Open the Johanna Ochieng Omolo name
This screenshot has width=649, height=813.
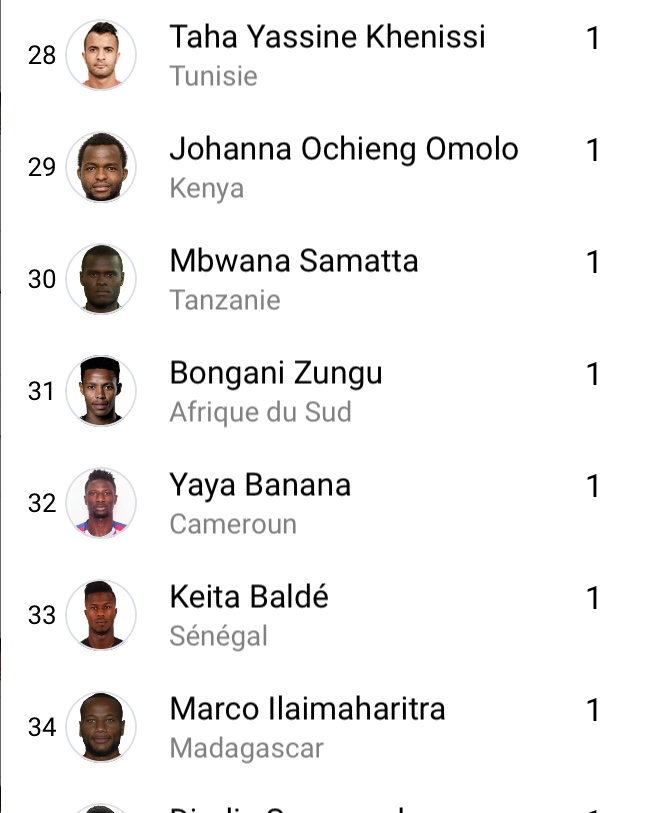click(344, 149)
